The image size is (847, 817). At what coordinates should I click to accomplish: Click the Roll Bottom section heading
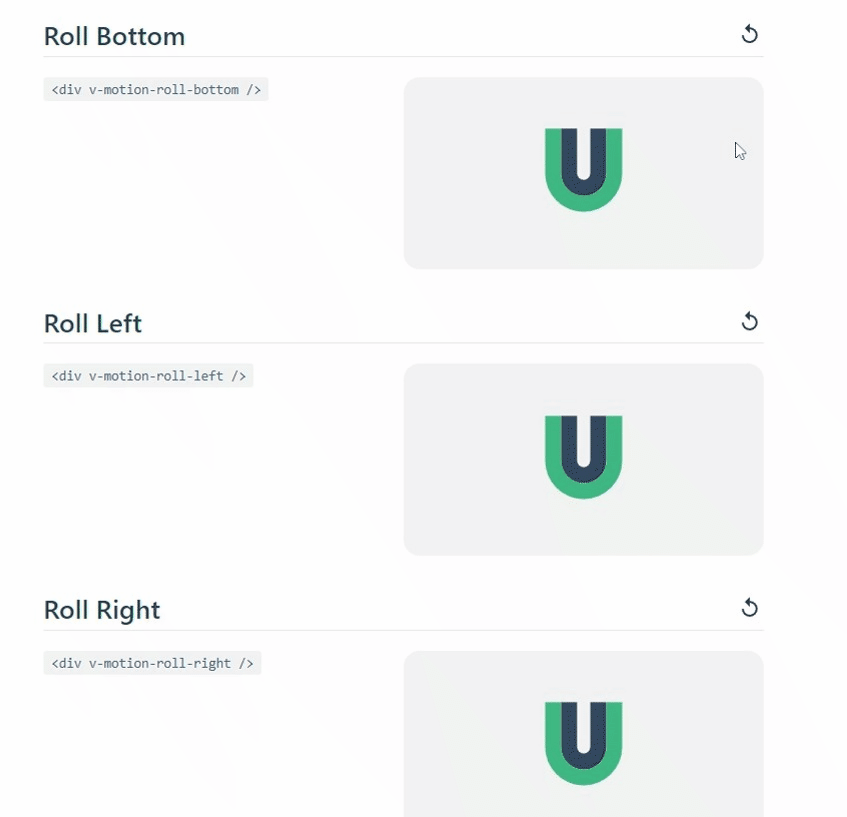coord(114,37)
